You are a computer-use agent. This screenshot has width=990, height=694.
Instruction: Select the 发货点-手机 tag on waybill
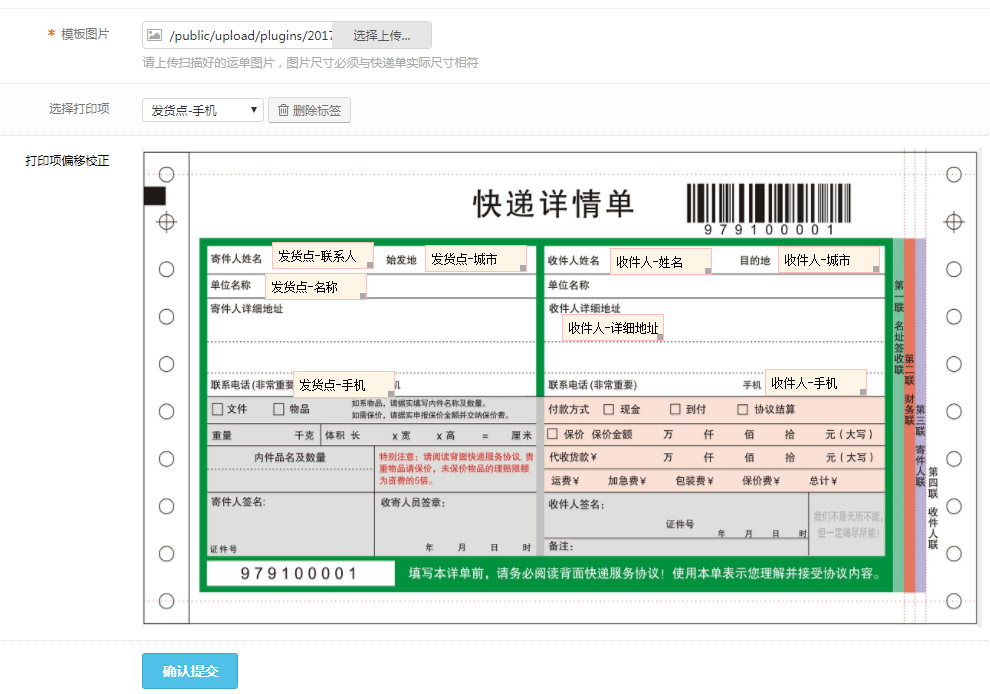tap(344, 385)
